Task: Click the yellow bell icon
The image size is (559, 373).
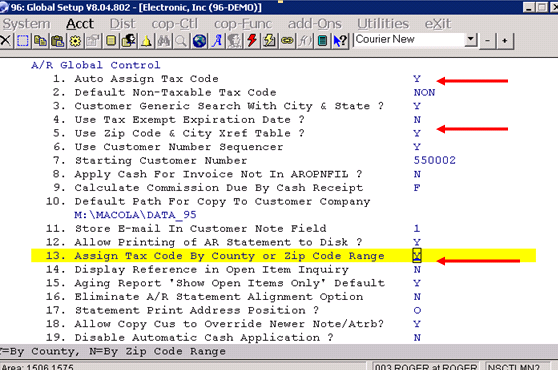Action: coord(146,41)
